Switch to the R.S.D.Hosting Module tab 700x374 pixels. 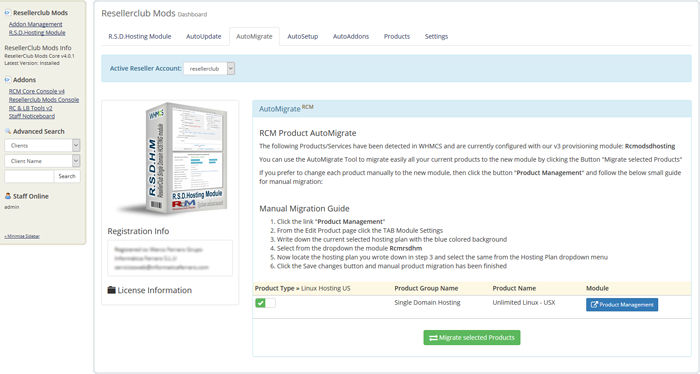point(140,37)
